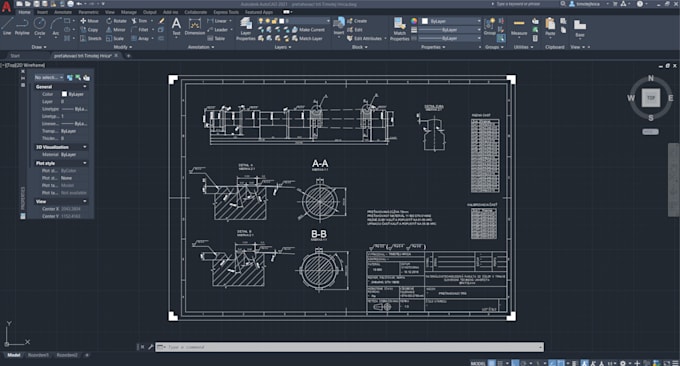Click the Mirror tool

pos(116,29)
